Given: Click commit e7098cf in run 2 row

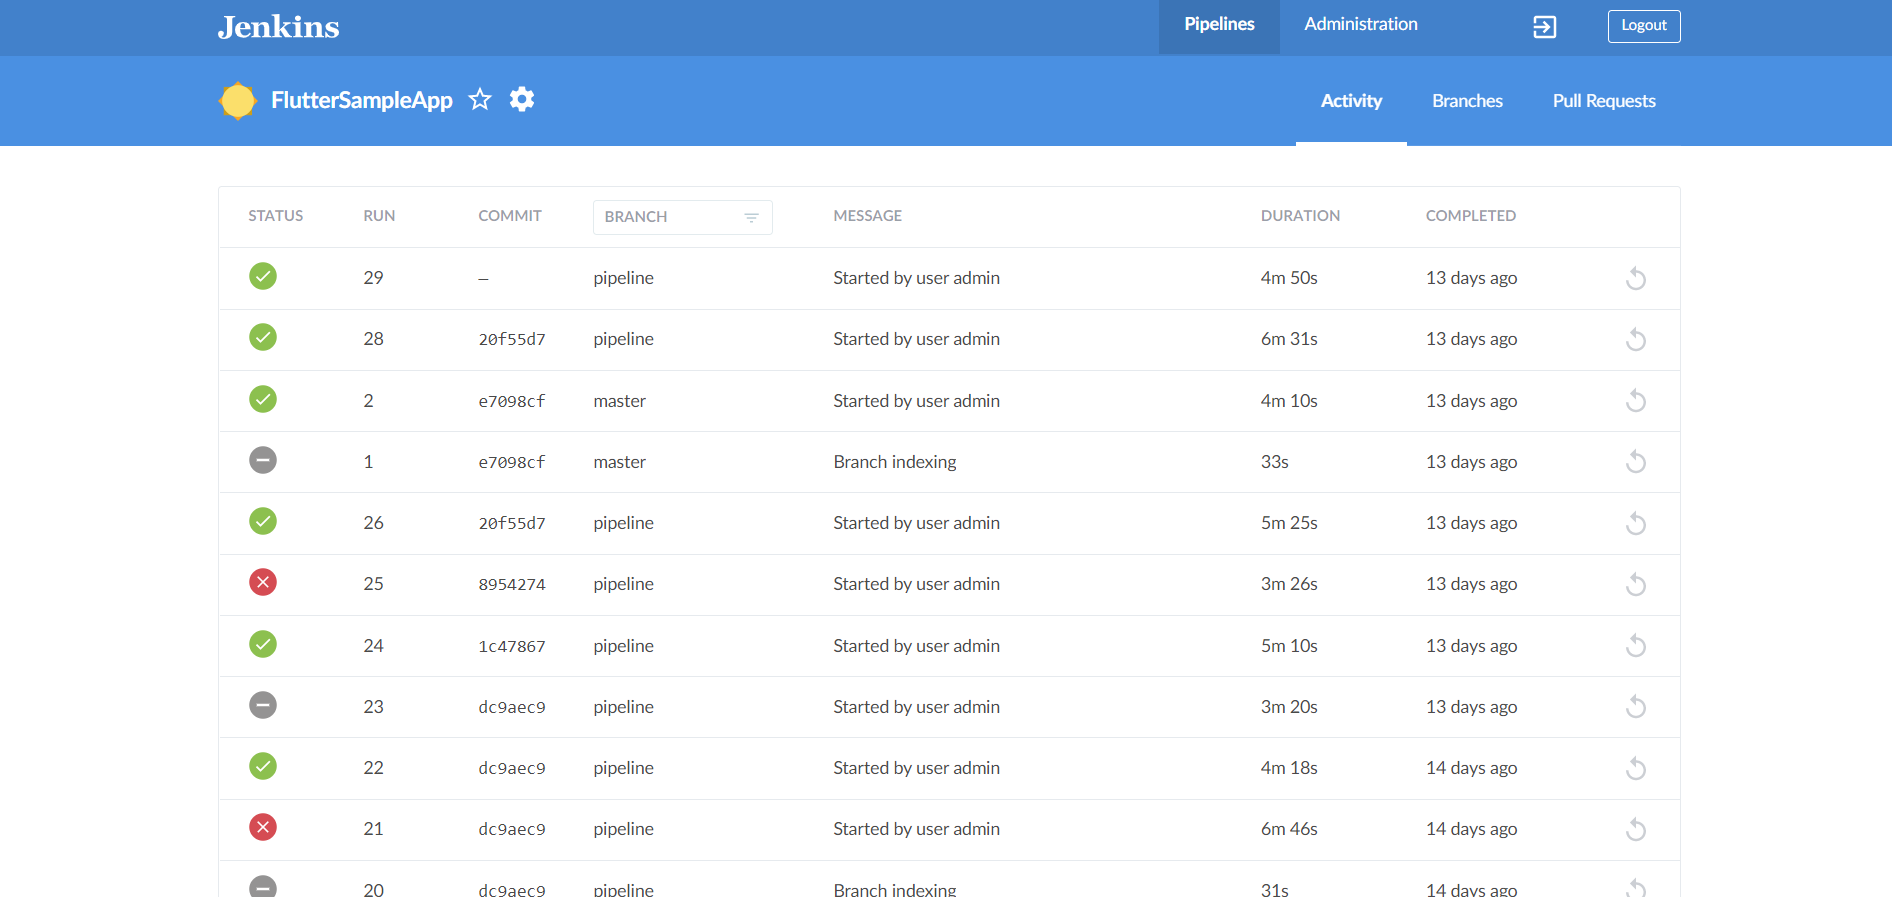Looking at the screenshot, I should tap(512, 402).
